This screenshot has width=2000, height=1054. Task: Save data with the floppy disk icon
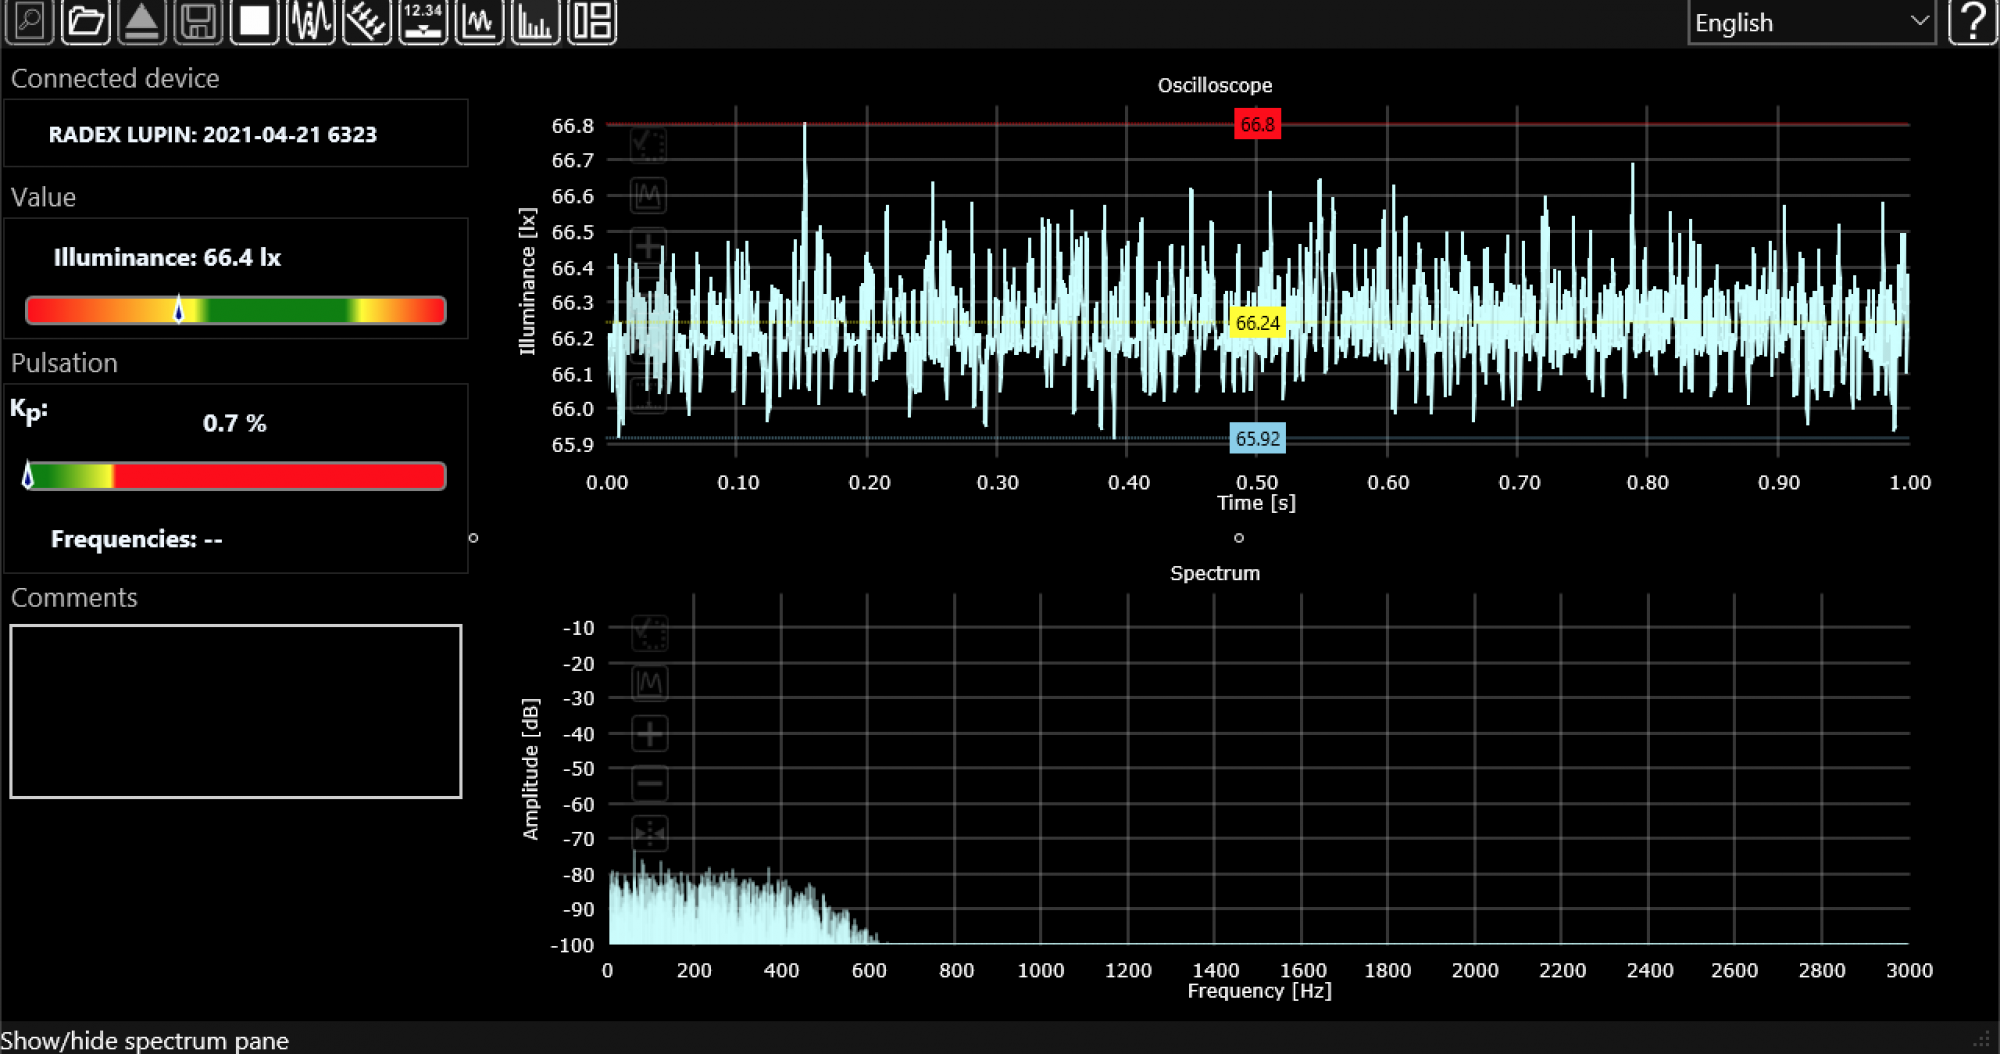click(198, 21)
